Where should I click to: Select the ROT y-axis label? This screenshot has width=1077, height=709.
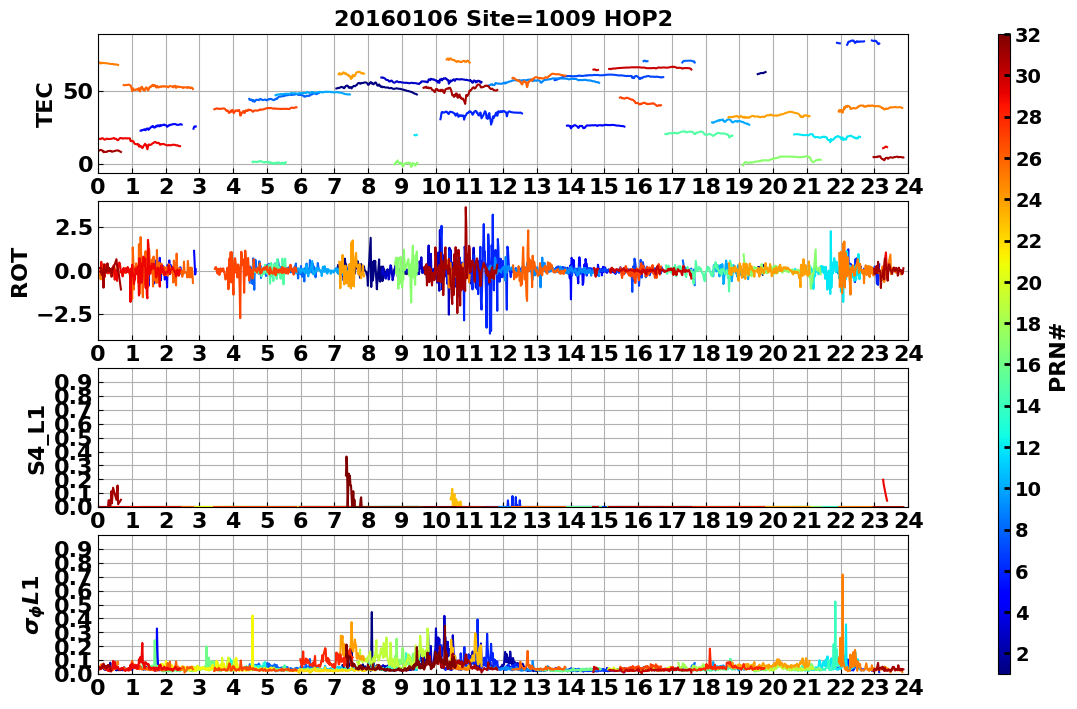[x=20, y=273]
